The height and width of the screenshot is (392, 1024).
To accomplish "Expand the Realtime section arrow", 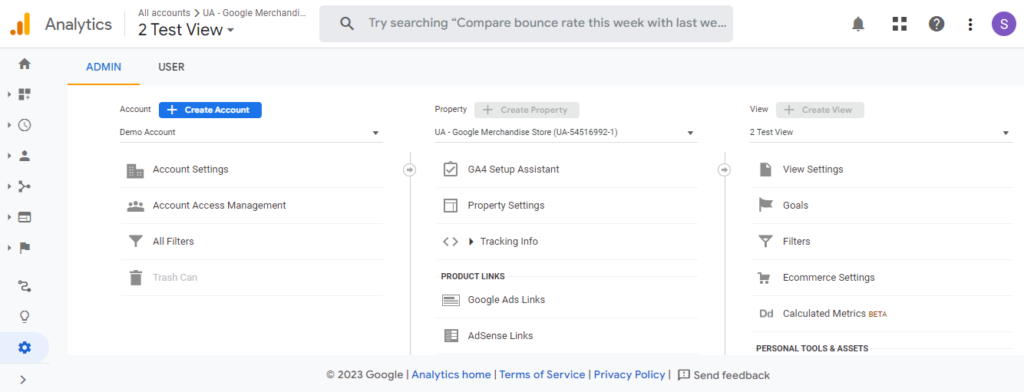I will click(9, 125).
